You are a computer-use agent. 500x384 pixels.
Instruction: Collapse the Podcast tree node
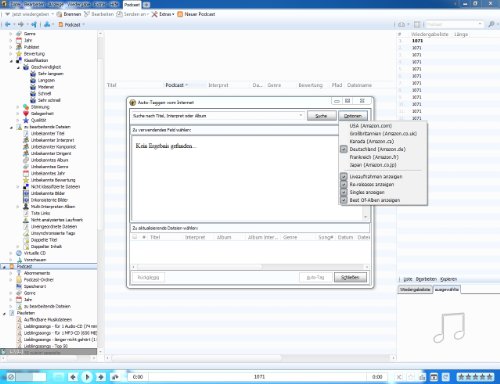tap(4, 267)
